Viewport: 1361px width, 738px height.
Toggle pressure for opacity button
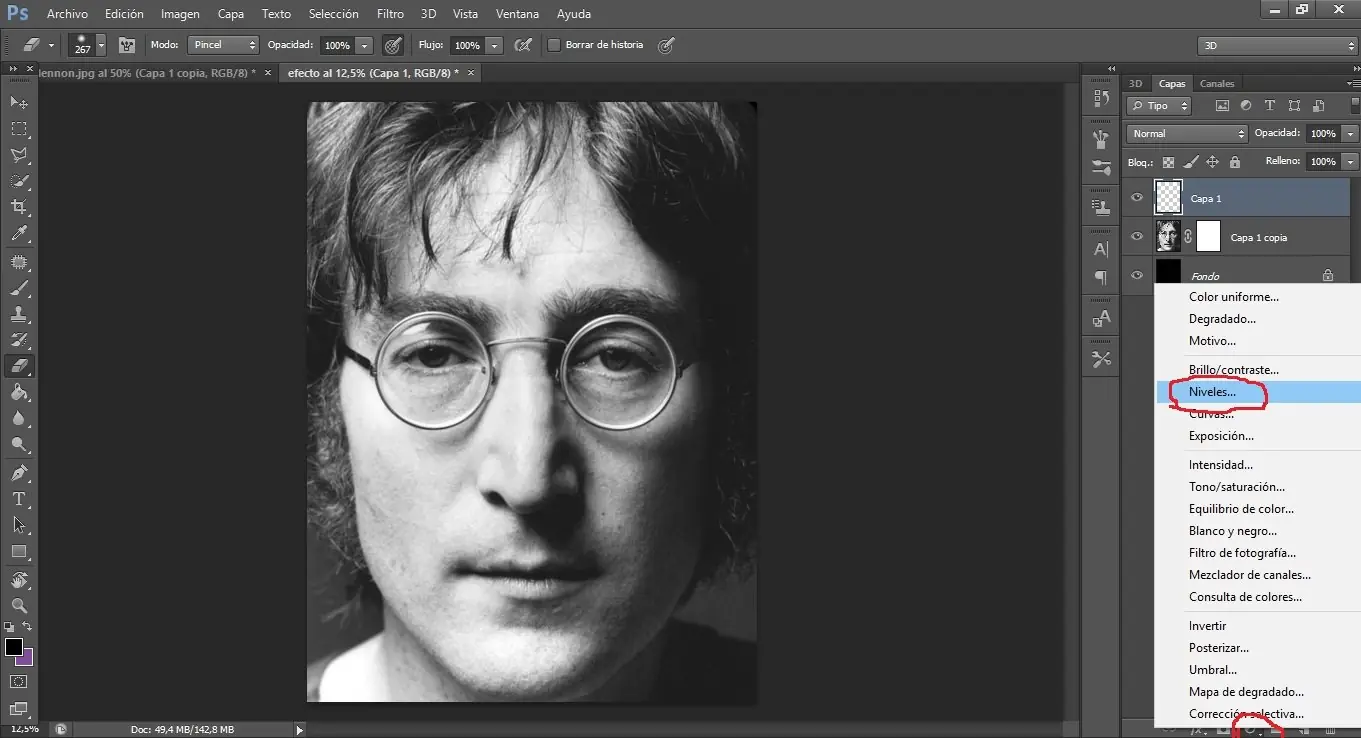pos(394,45)
